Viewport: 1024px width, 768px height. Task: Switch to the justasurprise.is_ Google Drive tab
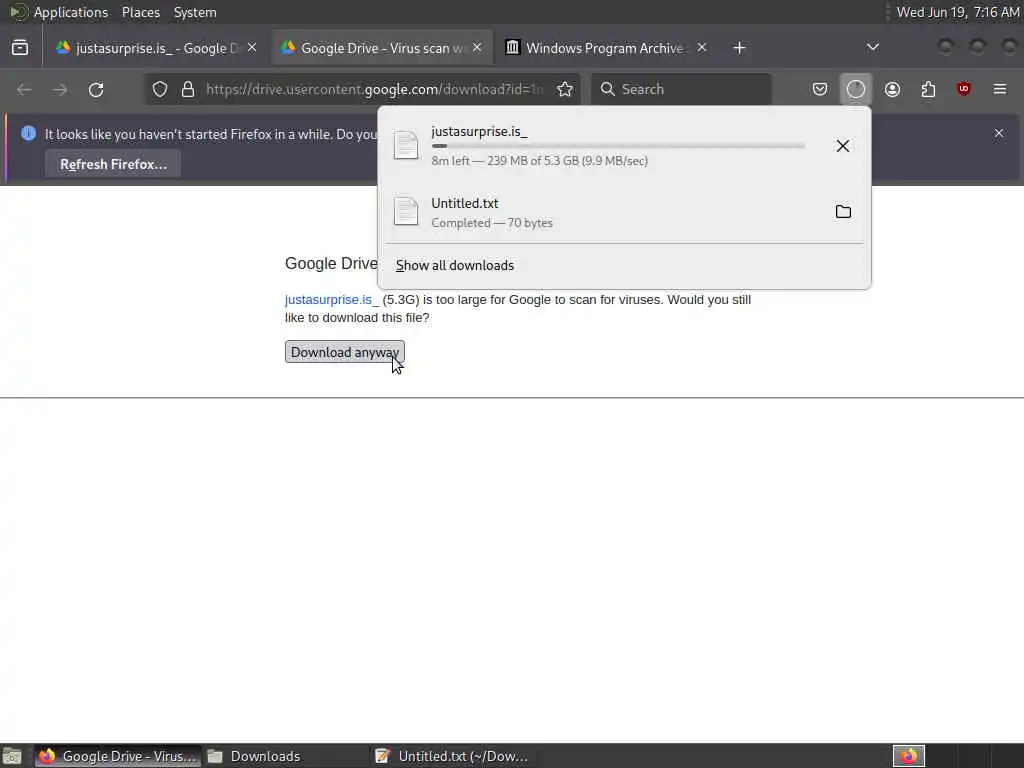tap(157, 48)
